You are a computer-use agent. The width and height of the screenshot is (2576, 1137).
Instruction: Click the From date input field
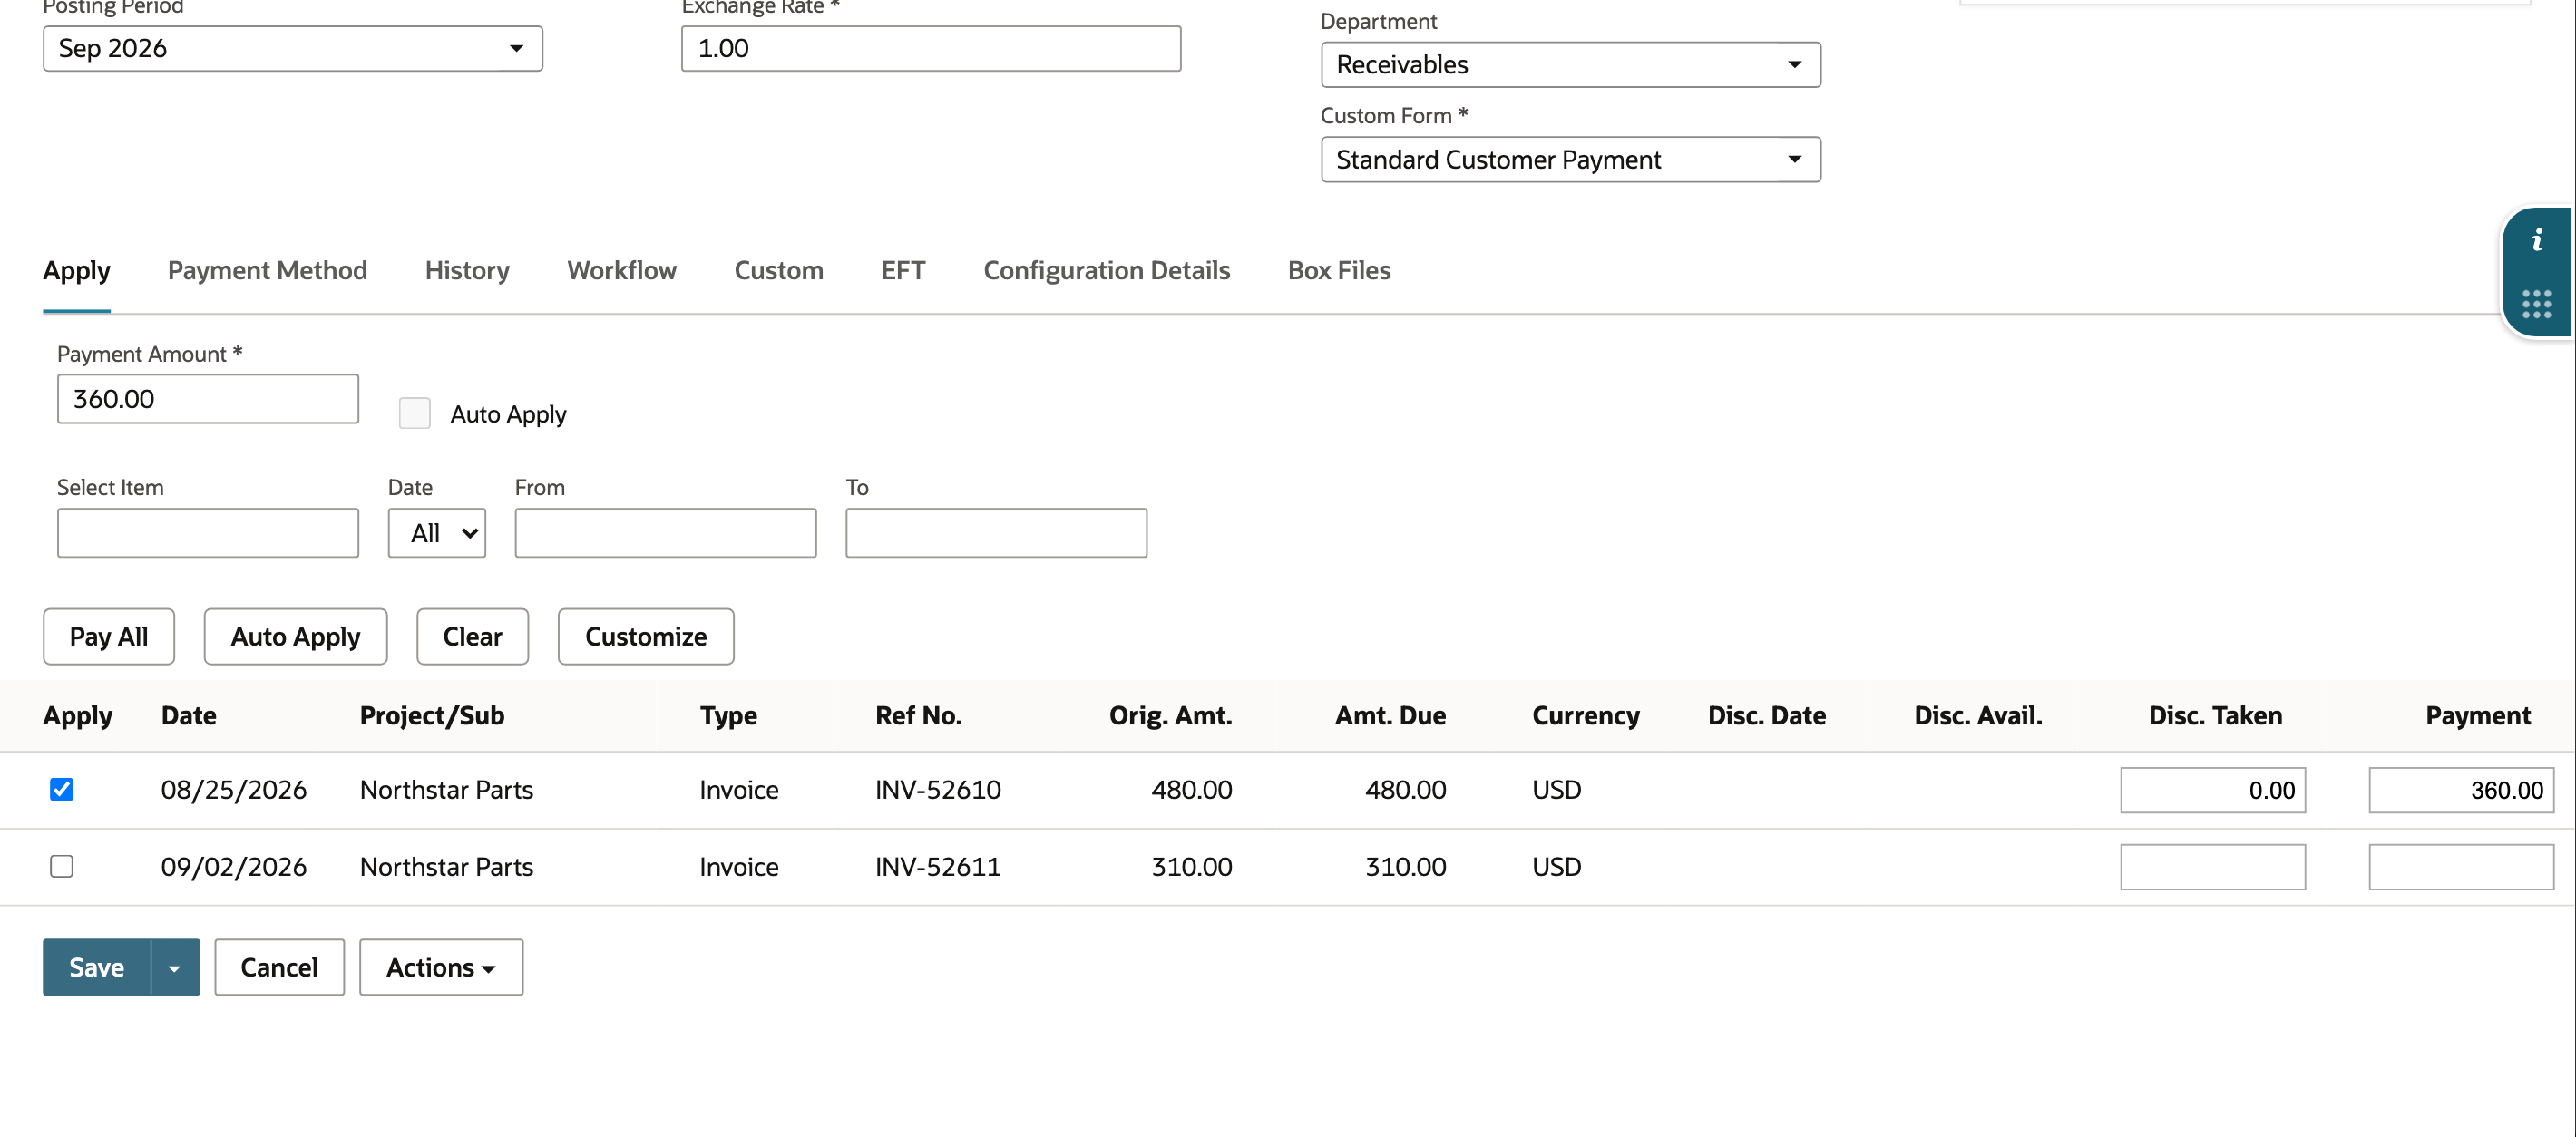(665, 533)
